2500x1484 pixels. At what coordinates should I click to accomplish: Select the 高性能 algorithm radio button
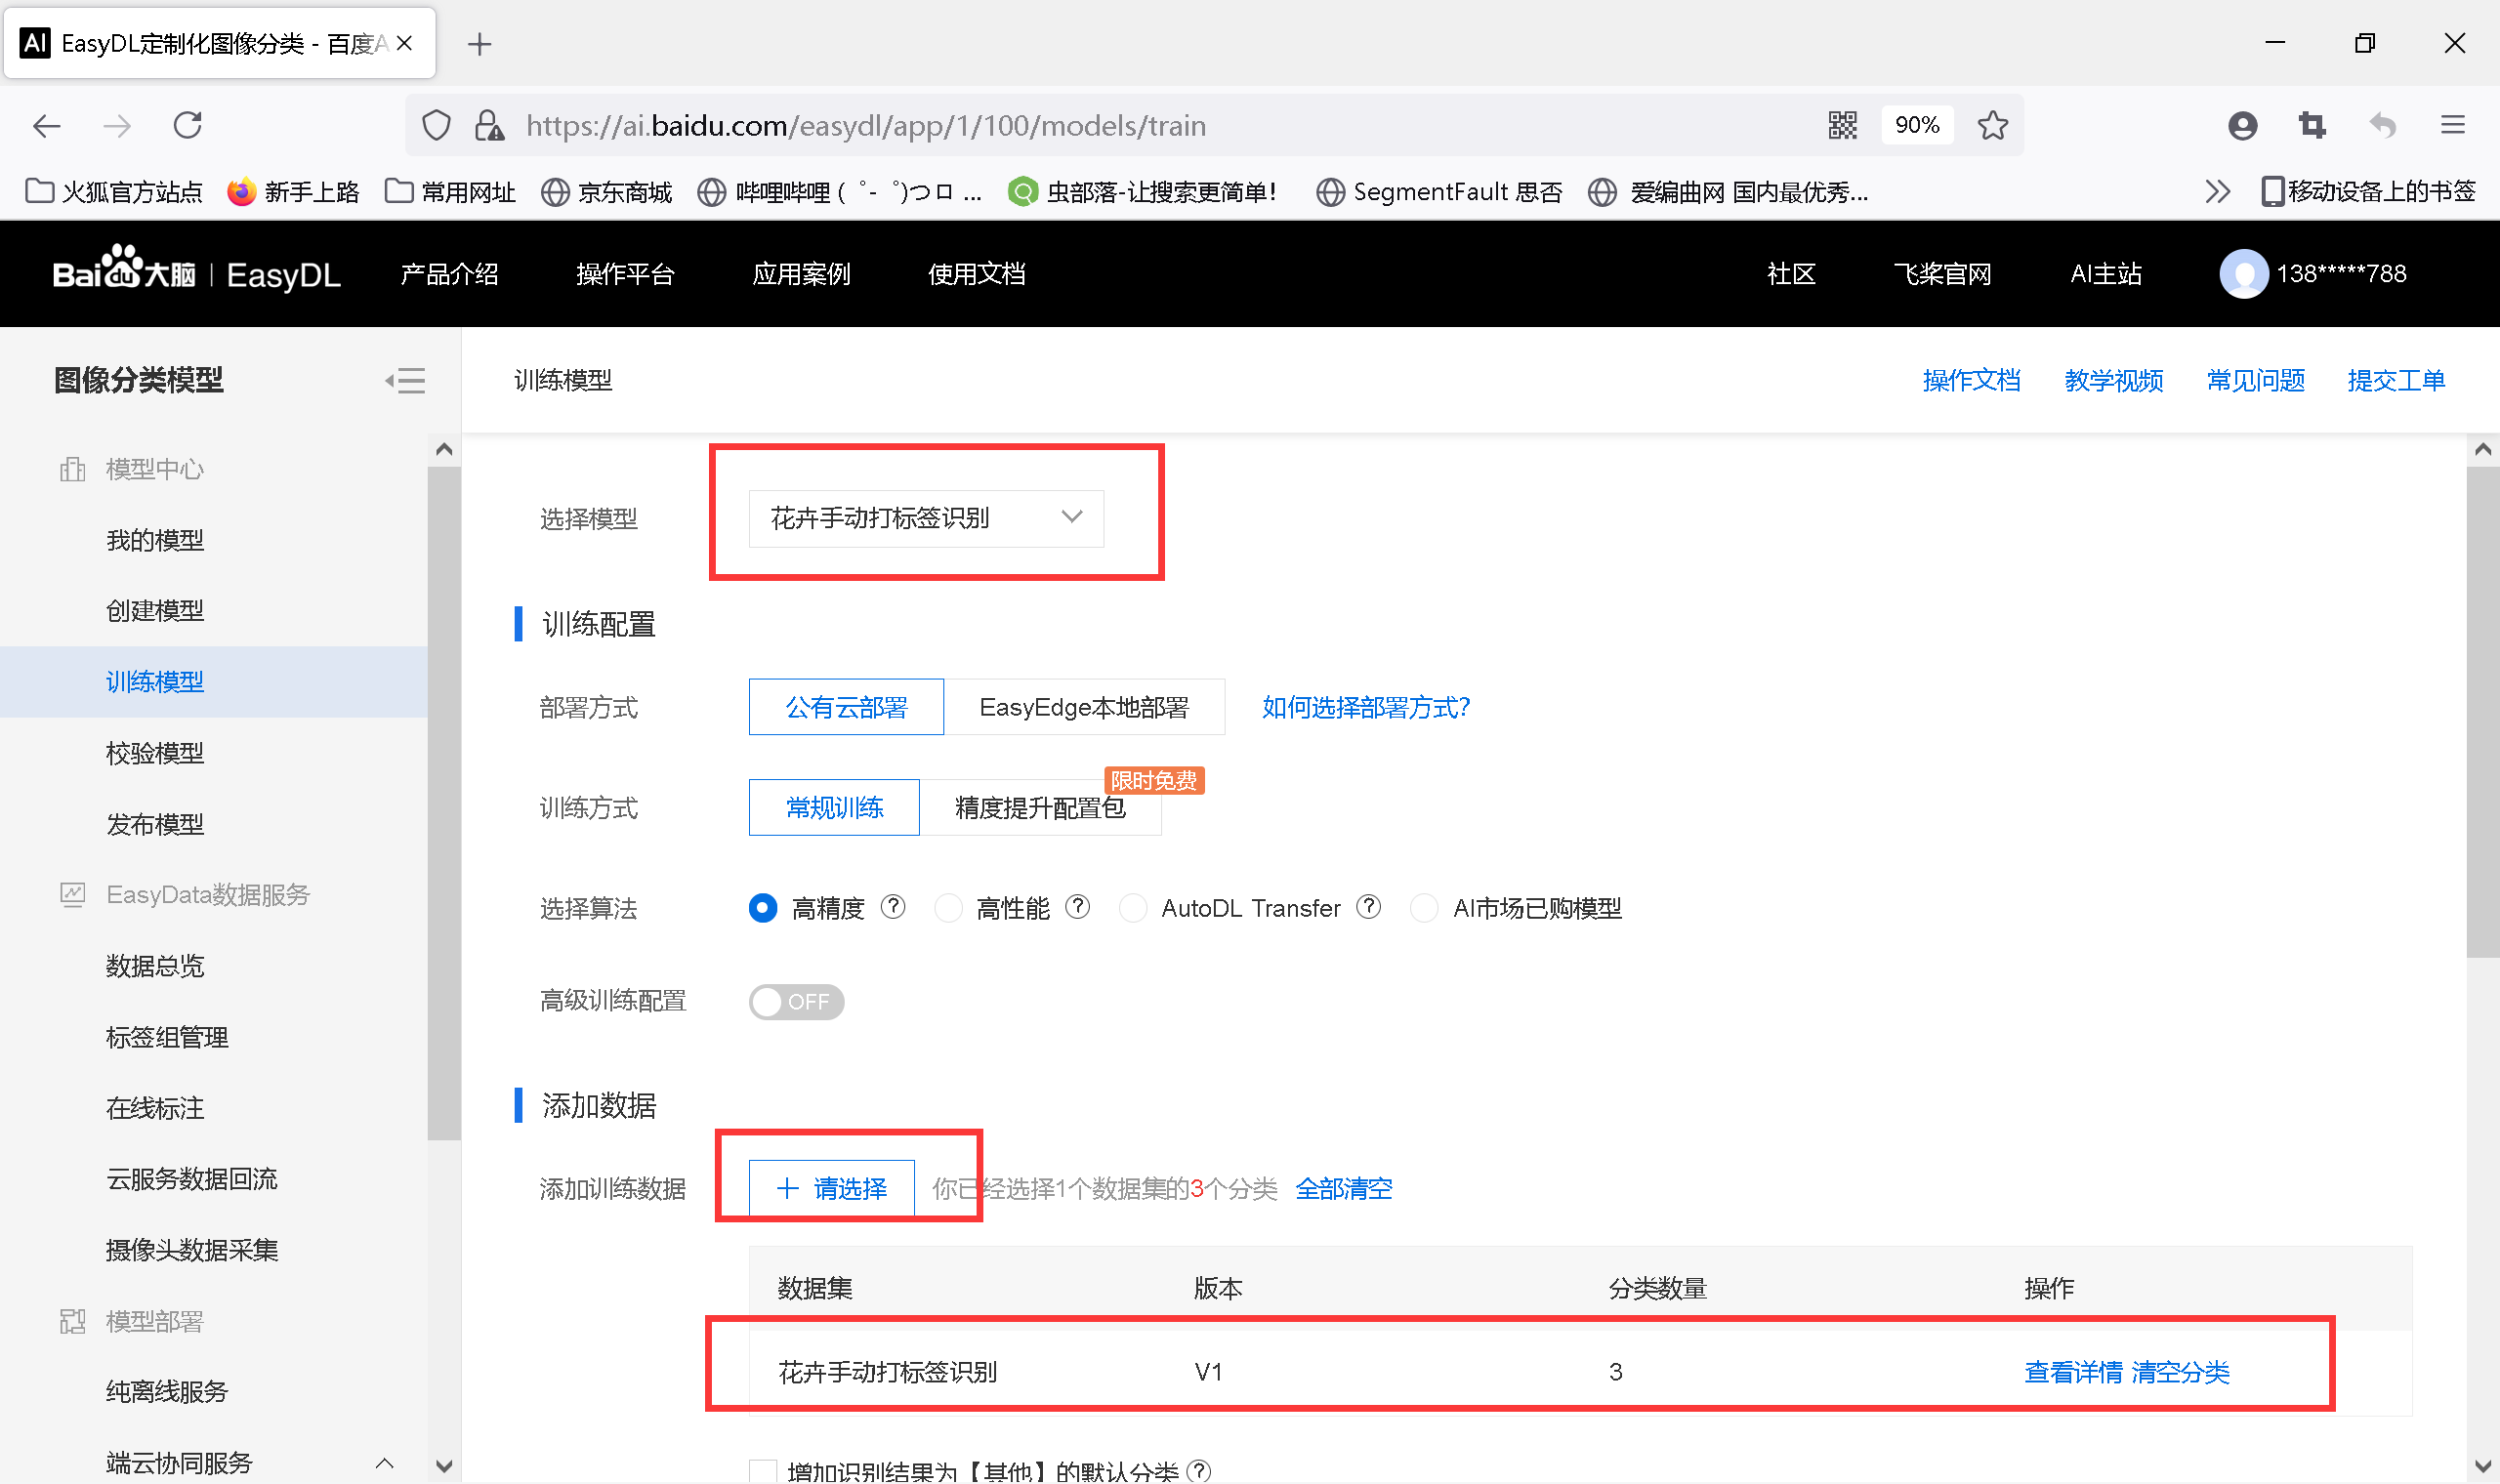coord(948,908)
